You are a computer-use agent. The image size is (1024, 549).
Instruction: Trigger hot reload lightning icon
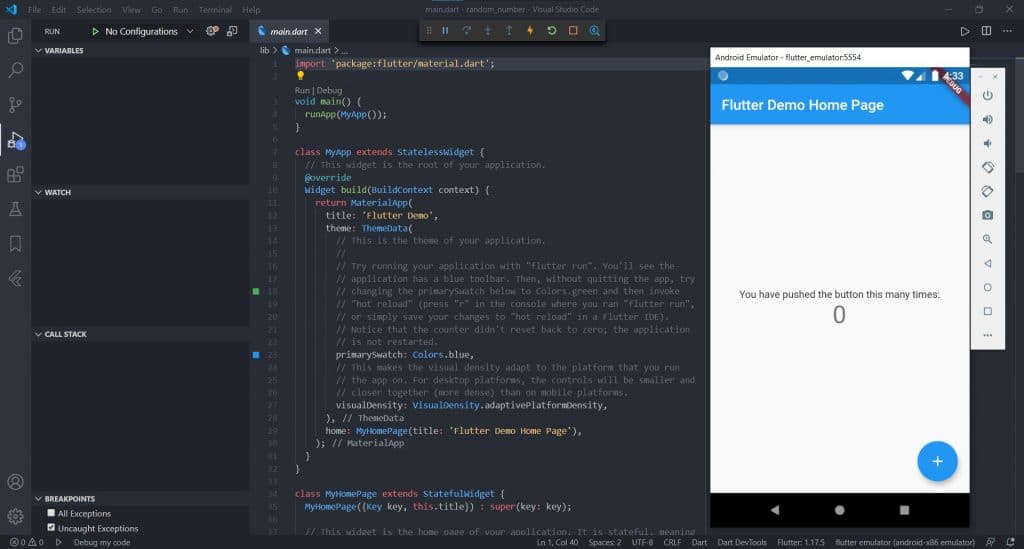[530, 31]
